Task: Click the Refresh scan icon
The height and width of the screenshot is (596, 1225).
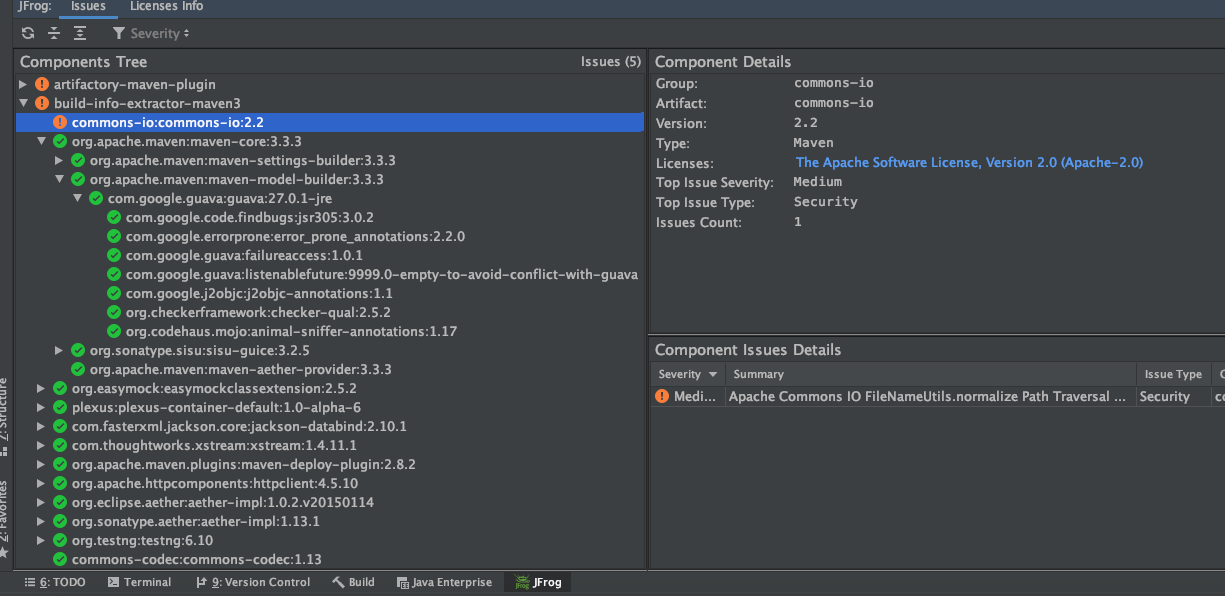Action: click(x=28, y=33)
